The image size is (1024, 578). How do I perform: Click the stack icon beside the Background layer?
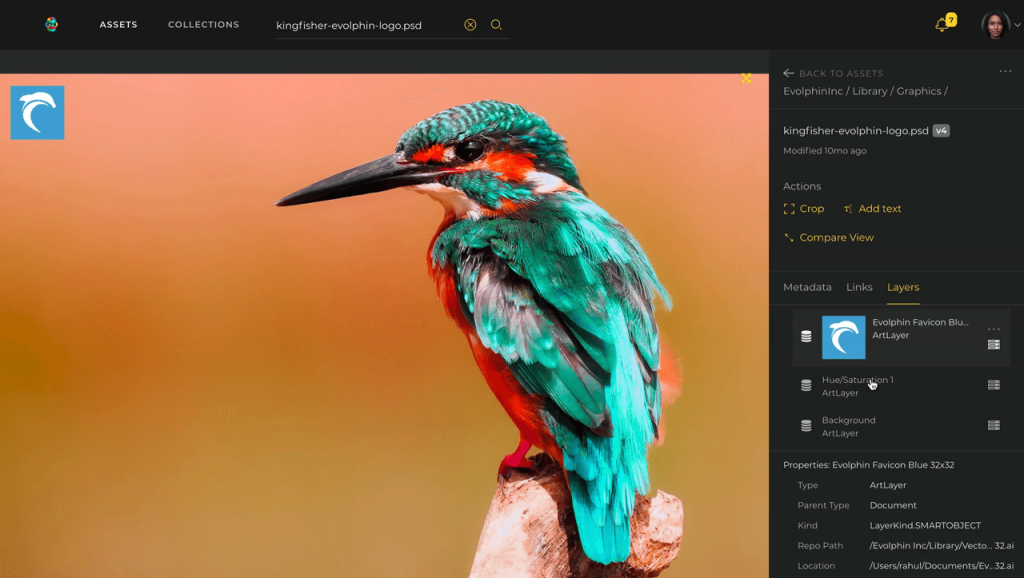pyautogui.click(x=806, y=425)
